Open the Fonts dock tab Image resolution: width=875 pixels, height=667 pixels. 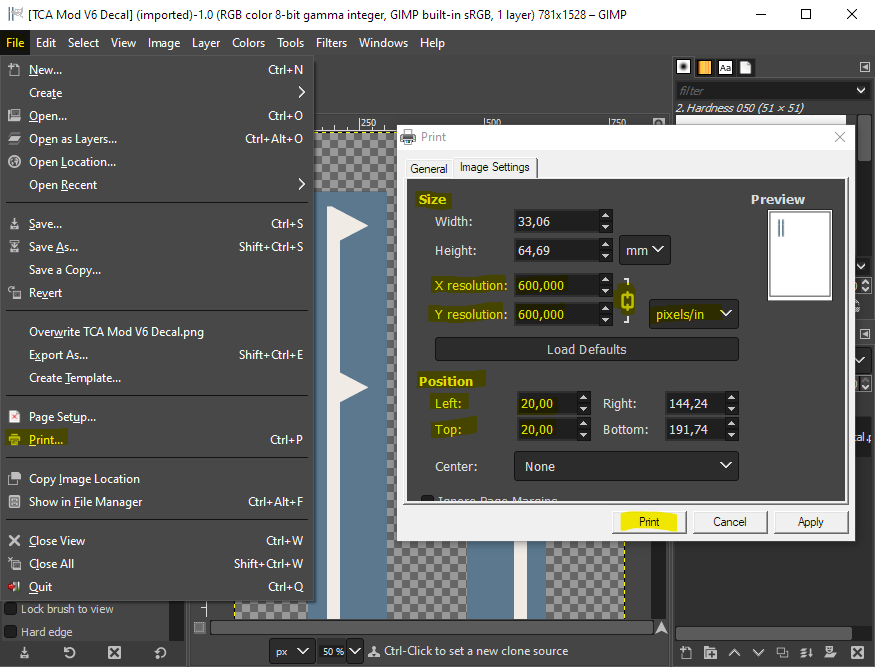[725, 68]
